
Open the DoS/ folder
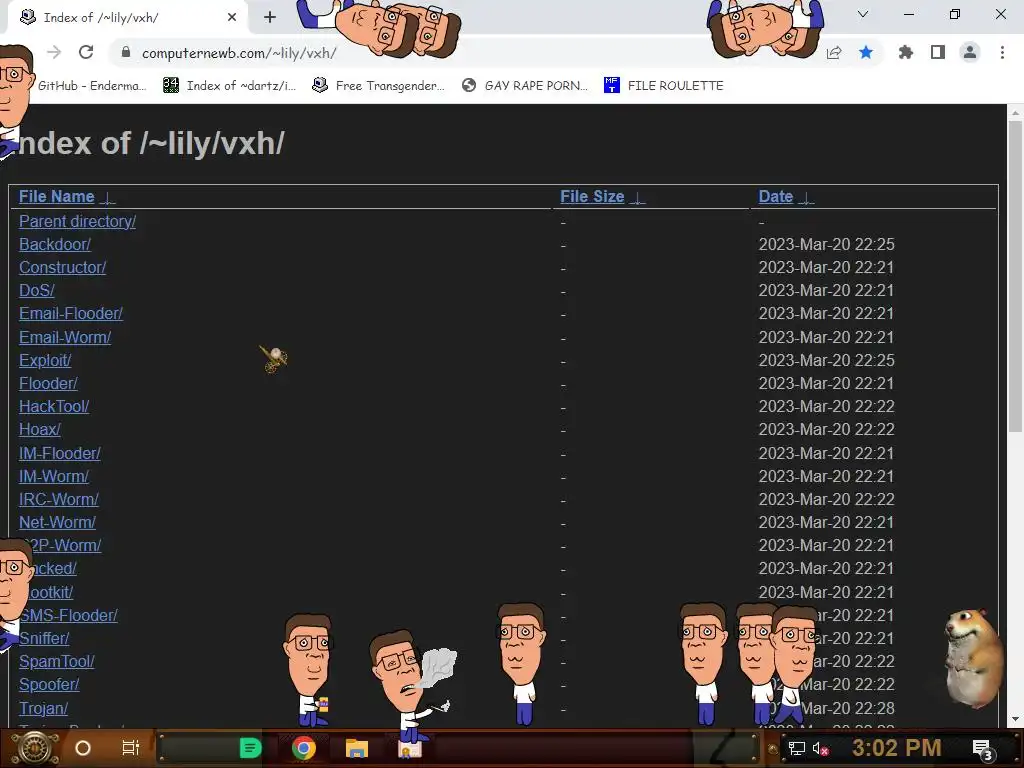pos(37,290)
